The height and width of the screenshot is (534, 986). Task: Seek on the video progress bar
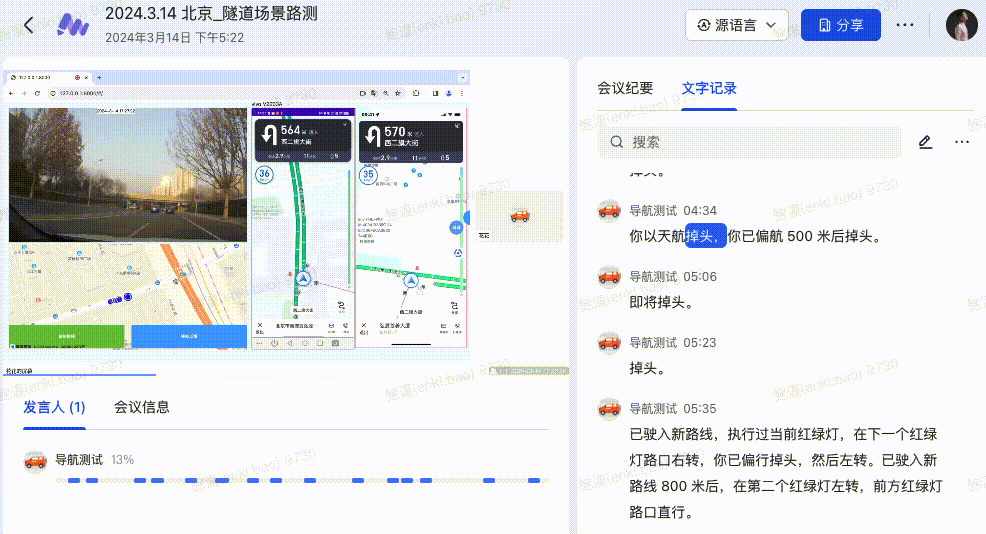point(286,375)
